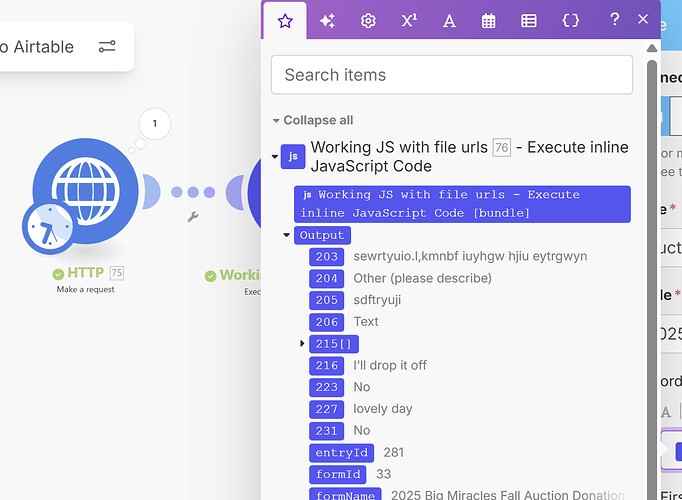Select the date functions calendar tab
The width and height of the screenshot is (682, 500).
[x=489, y=21]
